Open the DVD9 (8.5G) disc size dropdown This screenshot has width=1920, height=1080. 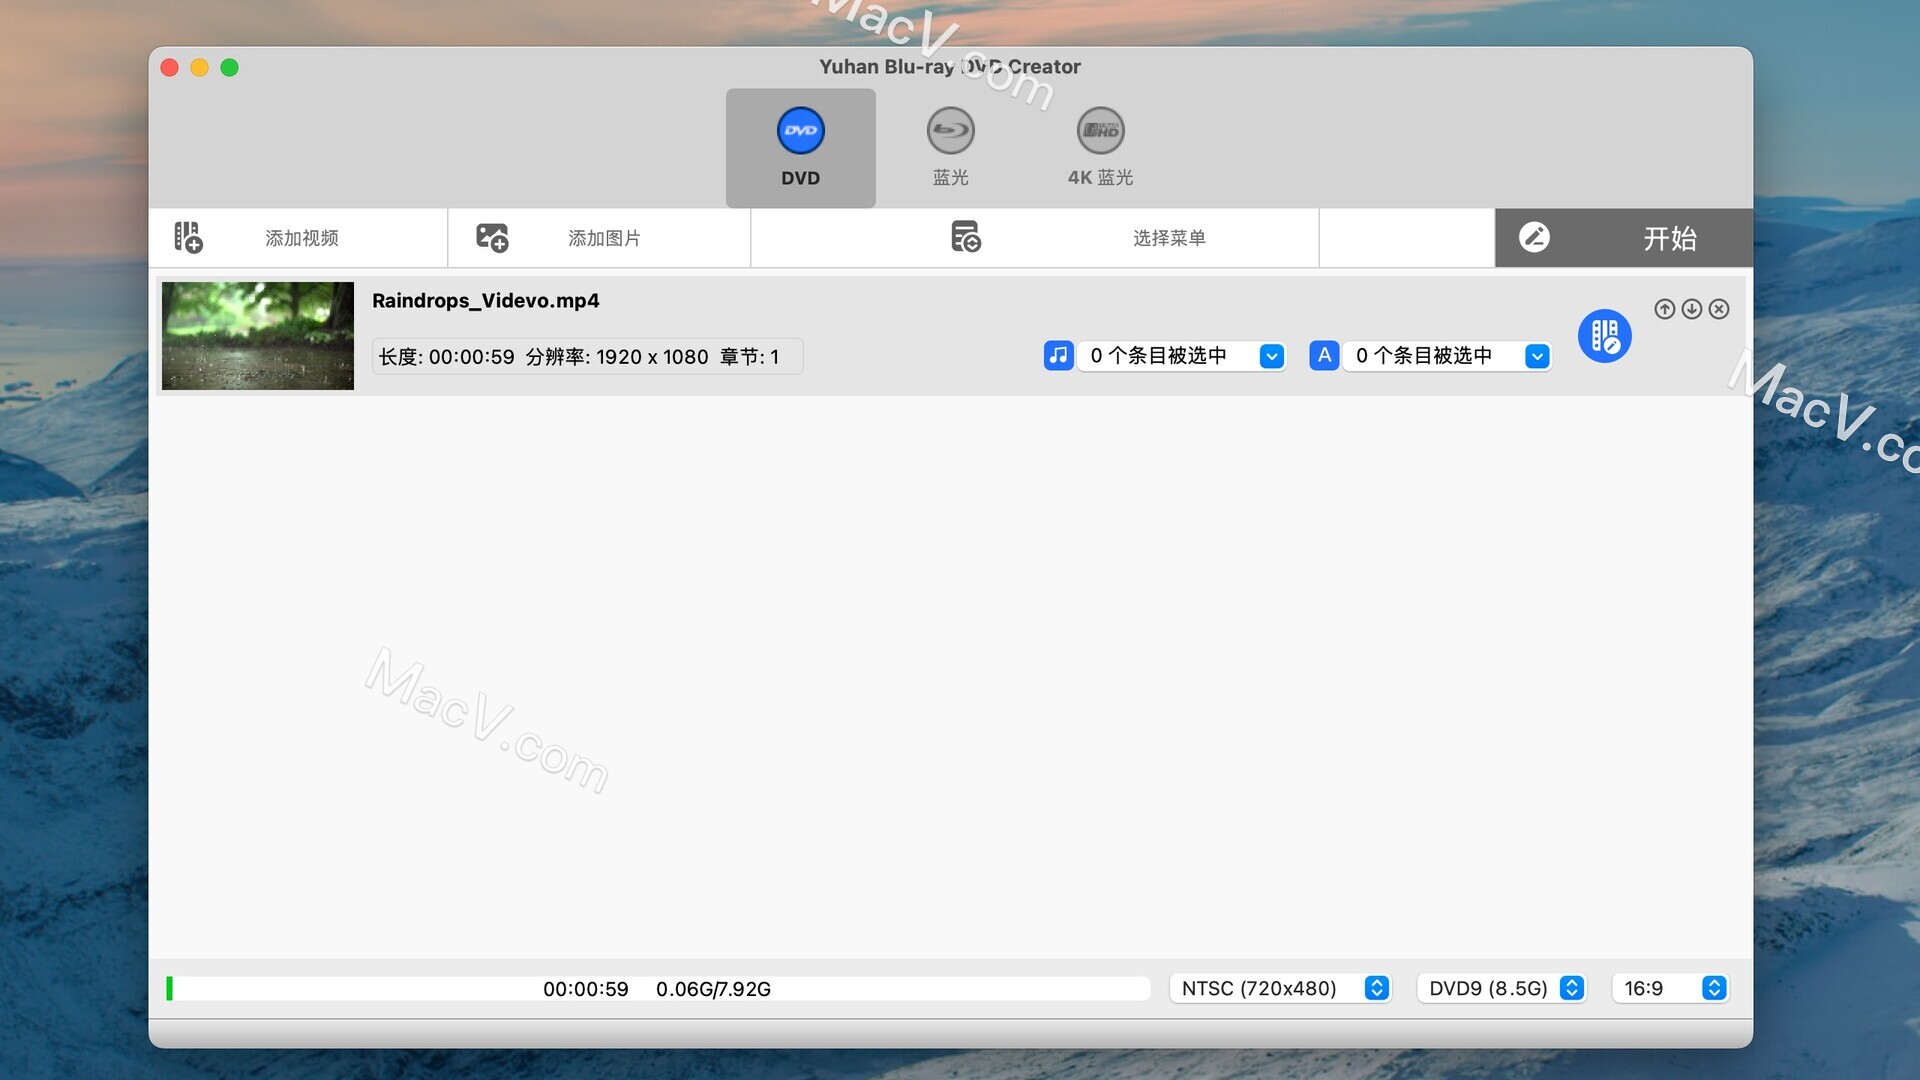point(1501,988)
